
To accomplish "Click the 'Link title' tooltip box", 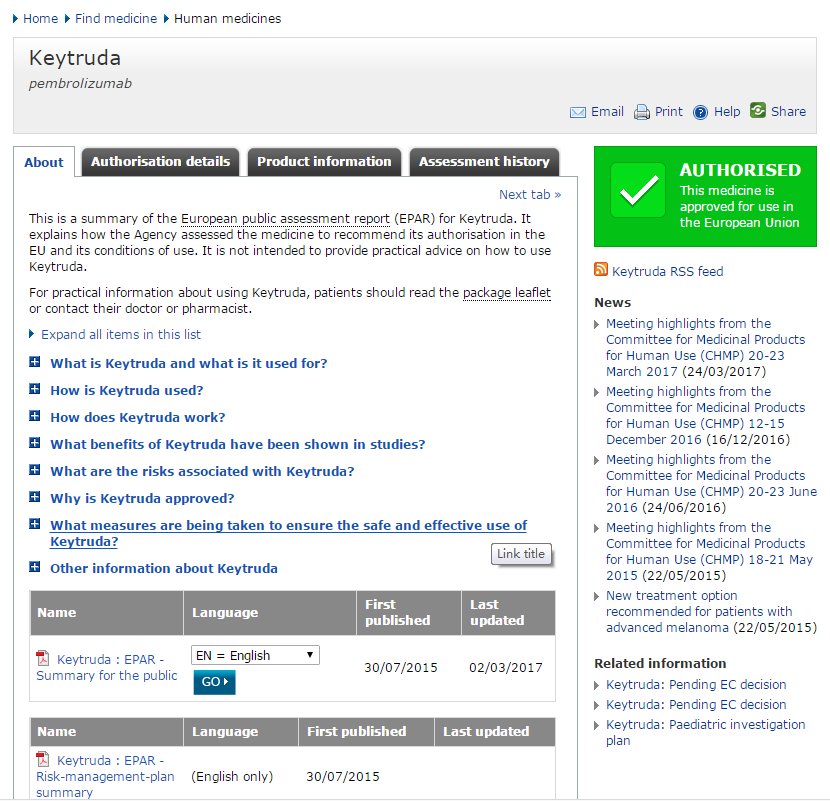I will point(521,554).
